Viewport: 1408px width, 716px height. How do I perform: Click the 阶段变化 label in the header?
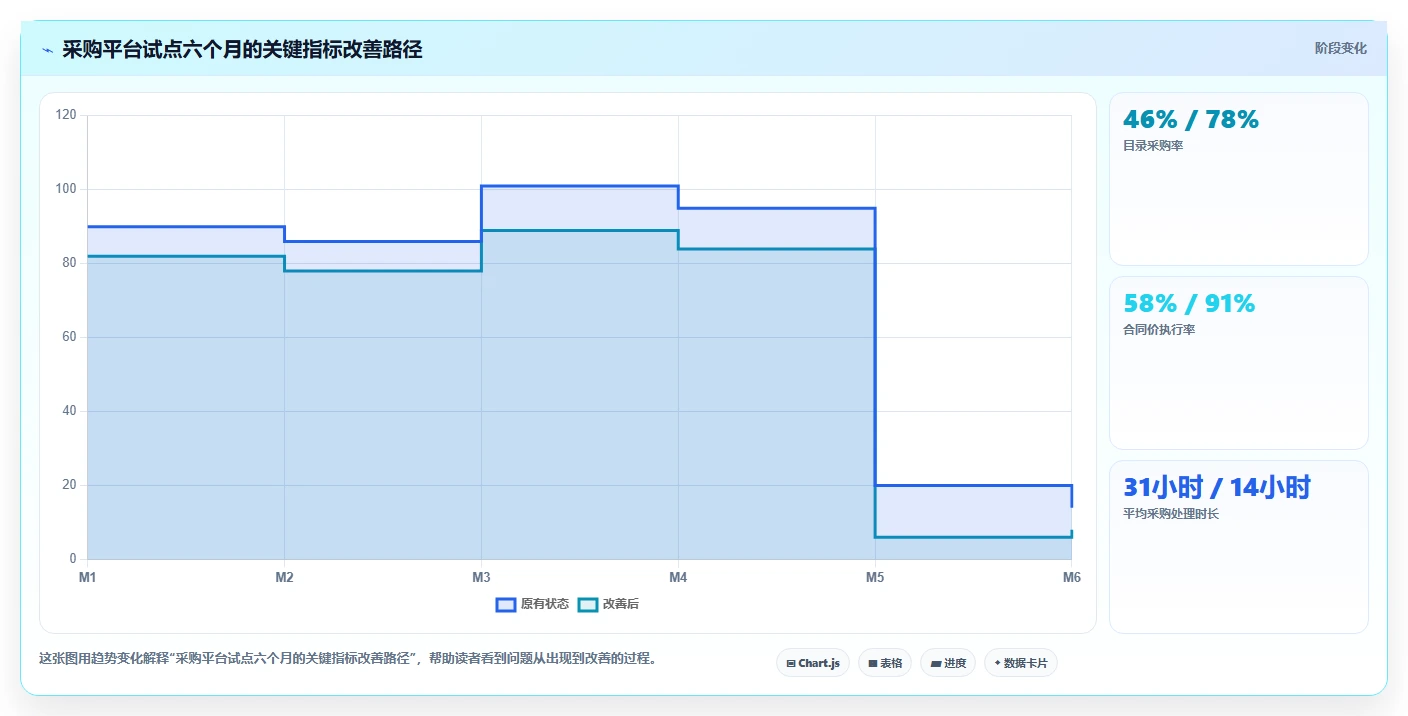(x=1340, y=48)
